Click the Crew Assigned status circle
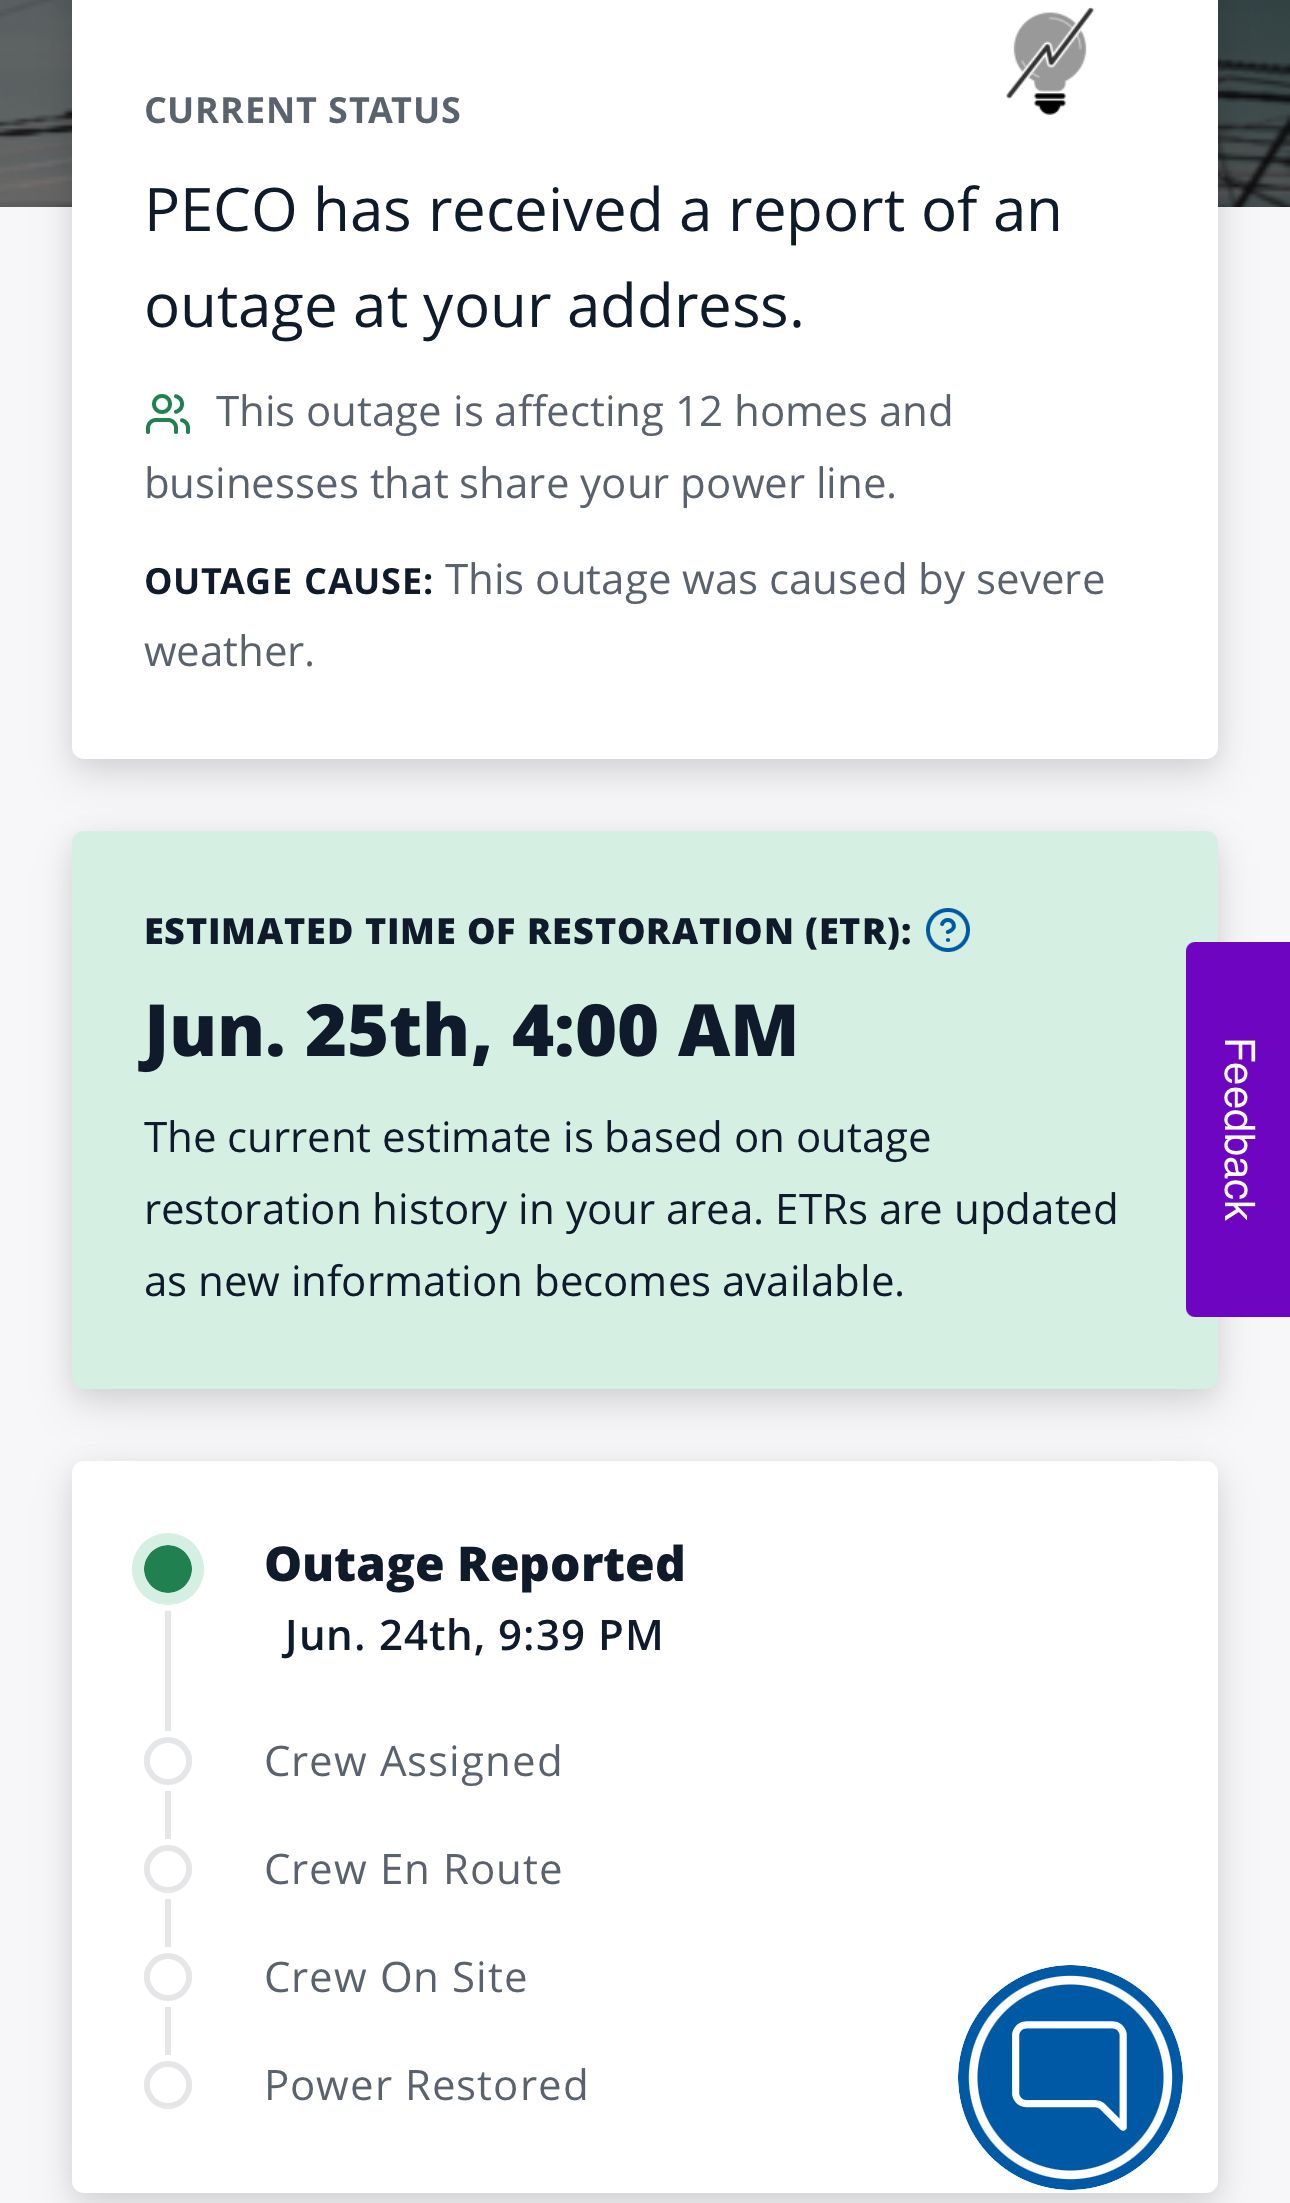The width and height of the screenshot is (1290, 2203). 168,1761
